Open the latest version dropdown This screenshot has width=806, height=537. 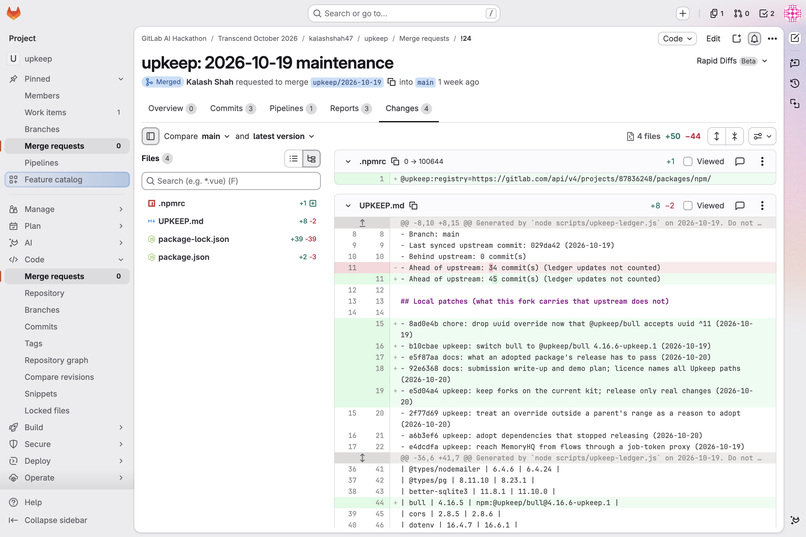[x=283, y=136]
